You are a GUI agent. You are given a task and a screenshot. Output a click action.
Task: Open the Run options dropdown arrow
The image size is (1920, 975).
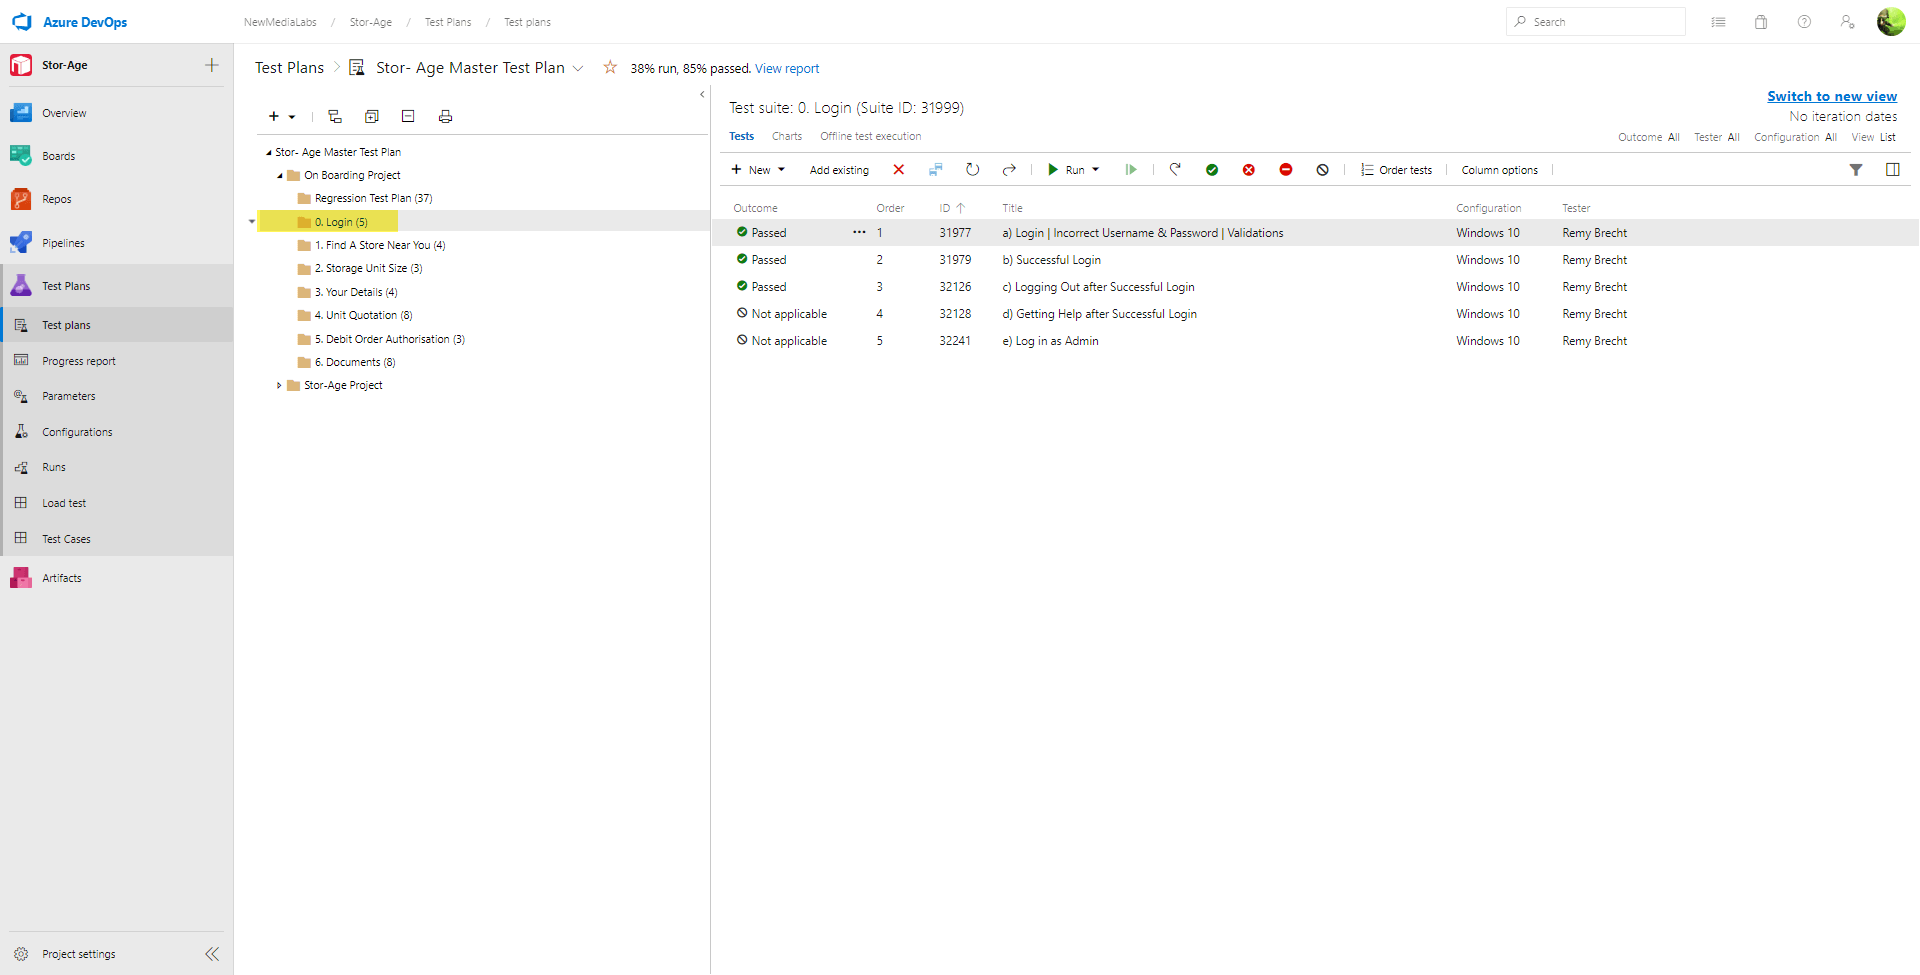click(1096, 170)
